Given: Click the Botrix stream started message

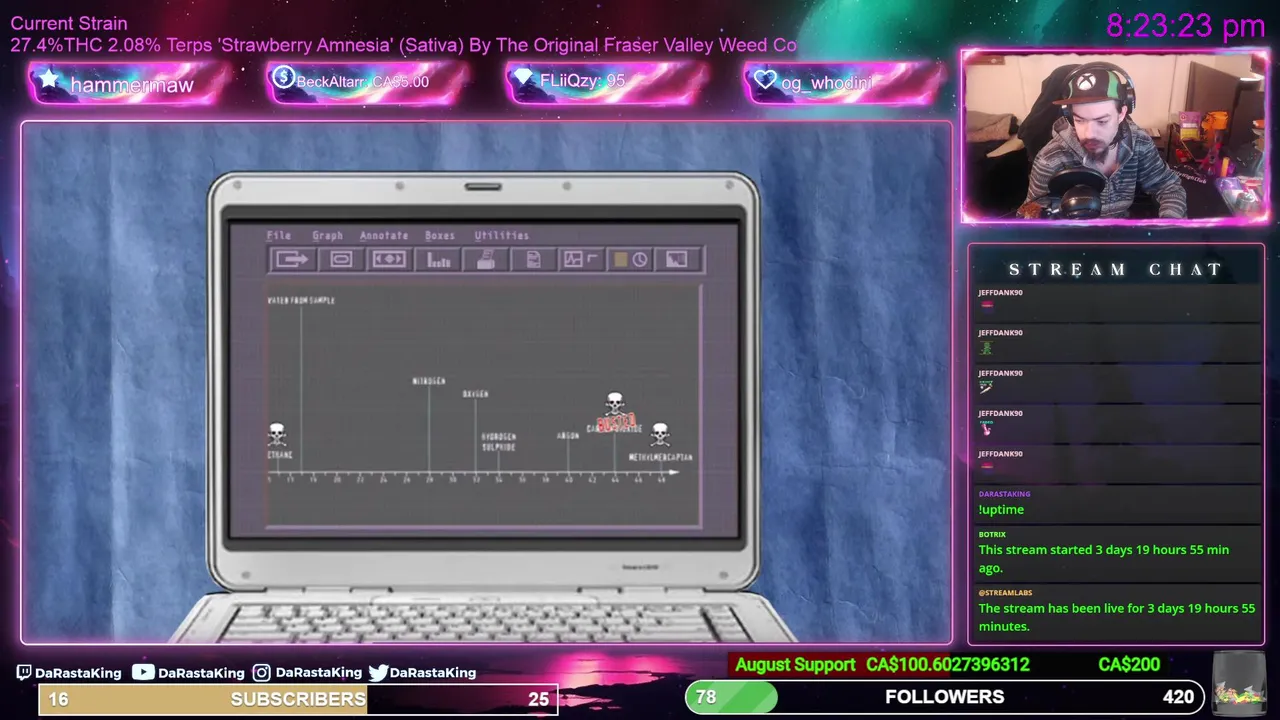Looking at the screenshot, I should (1104, 559).
